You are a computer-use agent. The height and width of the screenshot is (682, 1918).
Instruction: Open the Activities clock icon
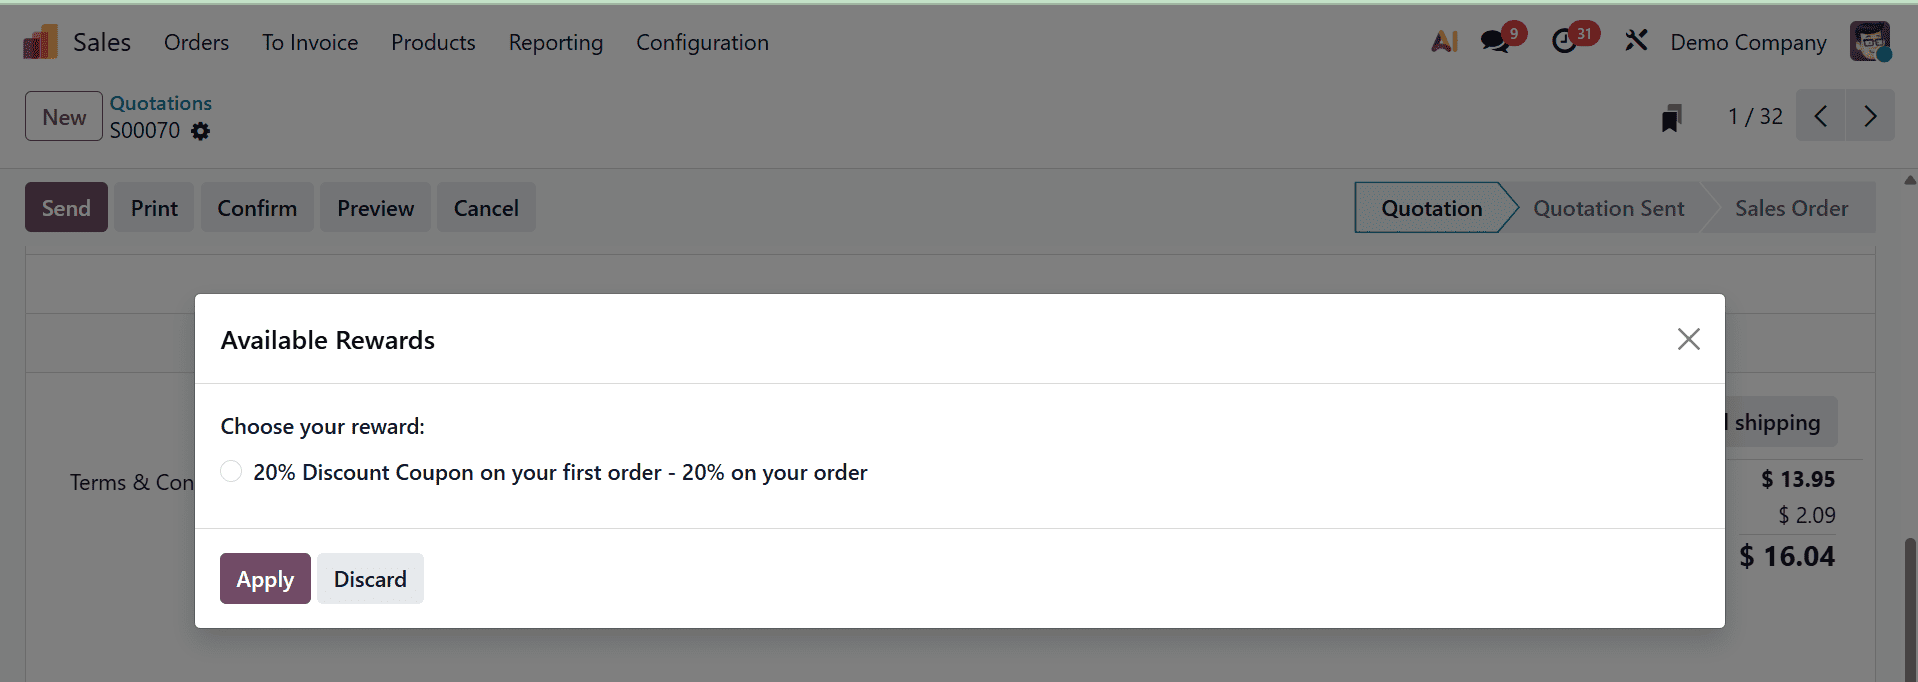pos(1566,41)
